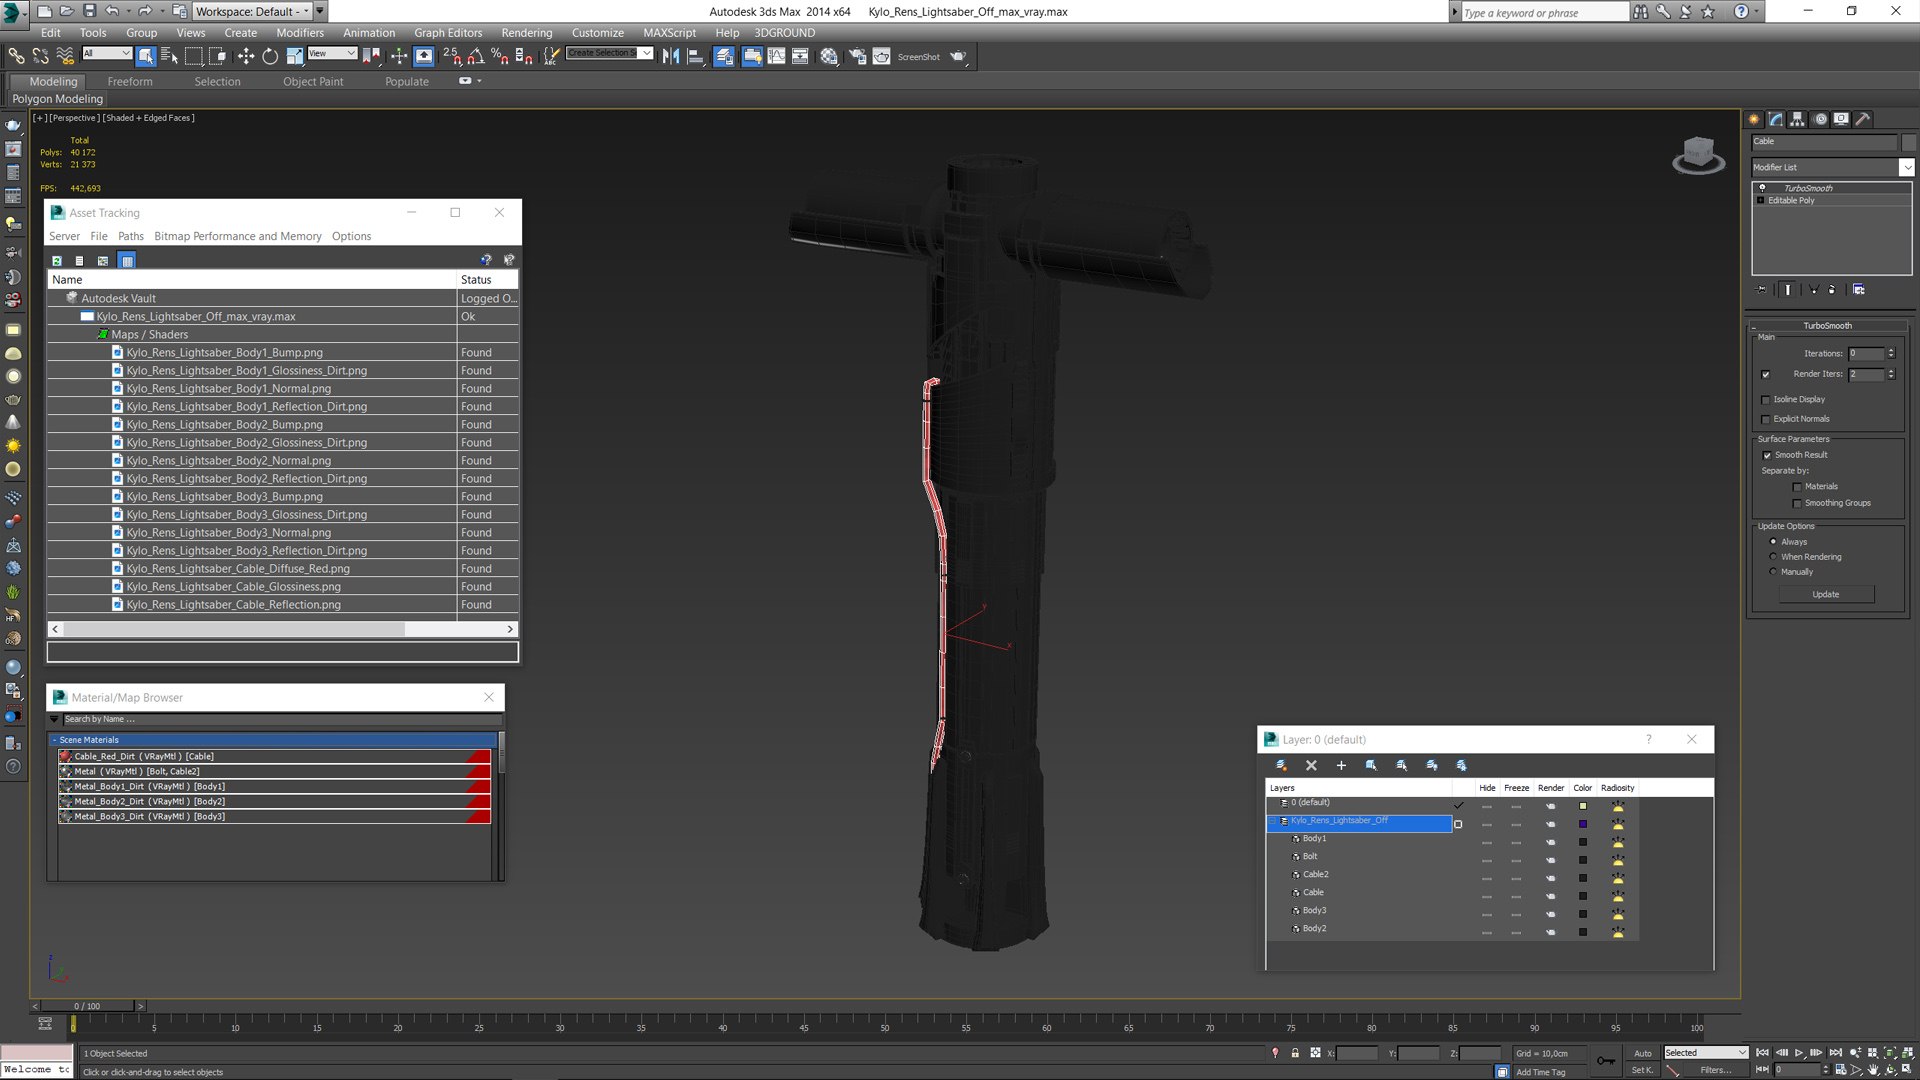Click Configure Modifier Sets icon
This screenshot has width=1920, height=1080.
point(1859,290)
